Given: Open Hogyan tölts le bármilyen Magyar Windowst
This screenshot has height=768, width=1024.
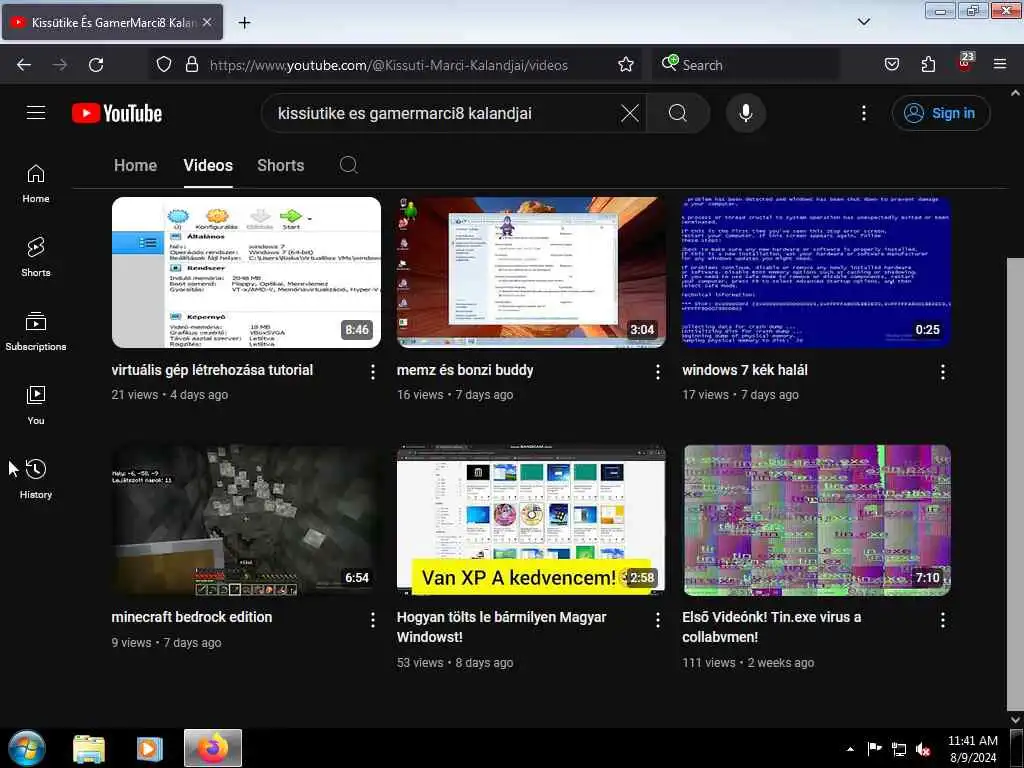Looking at the screenshot, I should [x=502, y=627].
